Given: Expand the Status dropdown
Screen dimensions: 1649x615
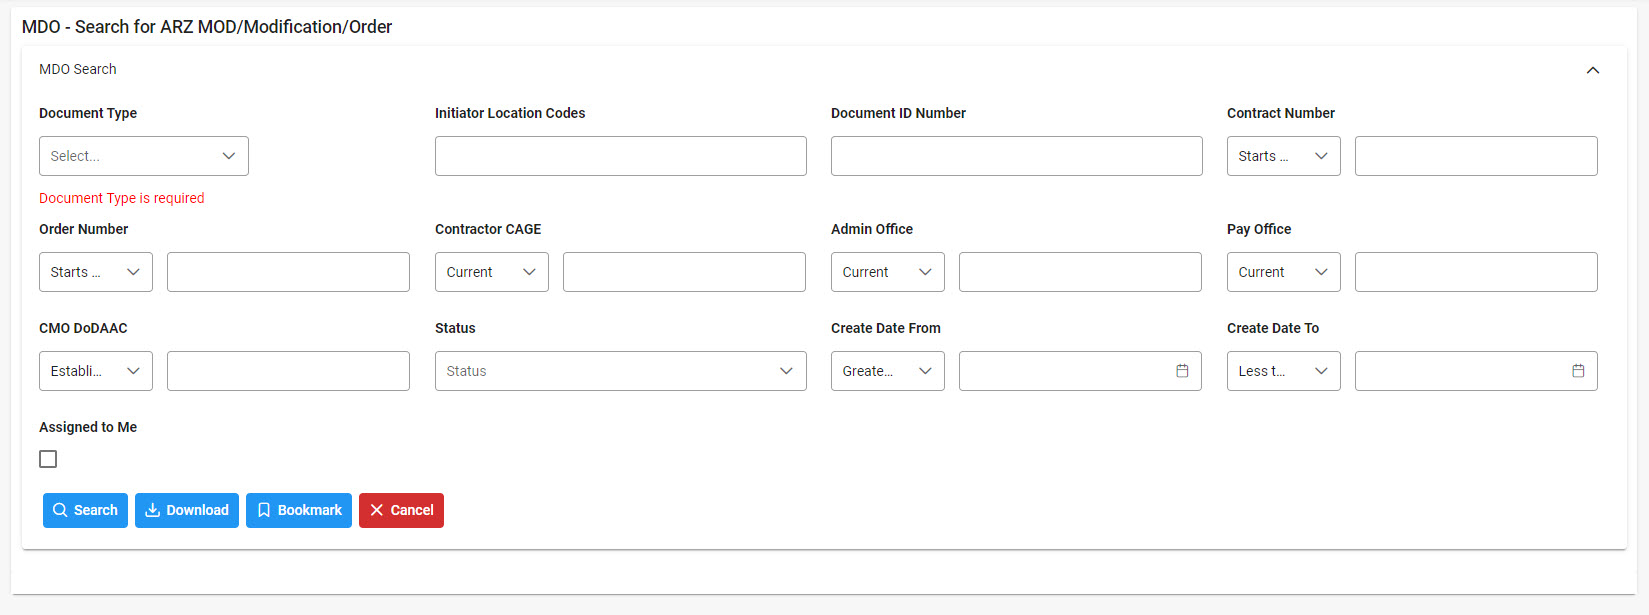Looking at the screenshot, I should click(x=620, y=371).
